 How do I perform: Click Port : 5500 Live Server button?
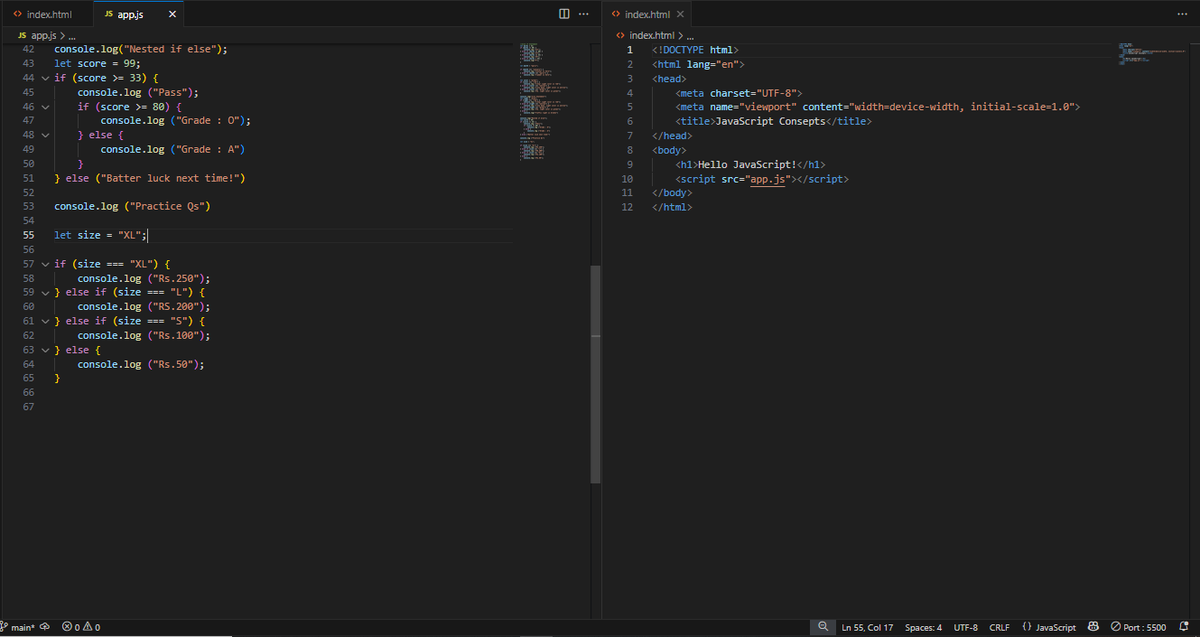coord(1138,627)
